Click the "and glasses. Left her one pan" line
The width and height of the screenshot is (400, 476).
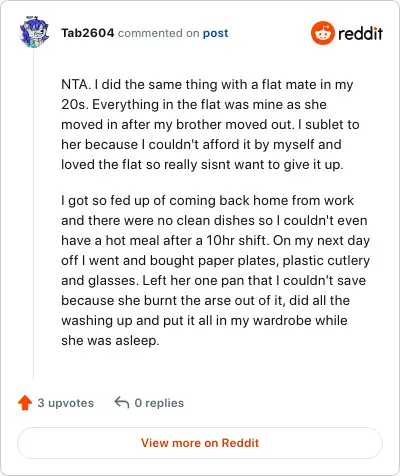pos(214,281)
